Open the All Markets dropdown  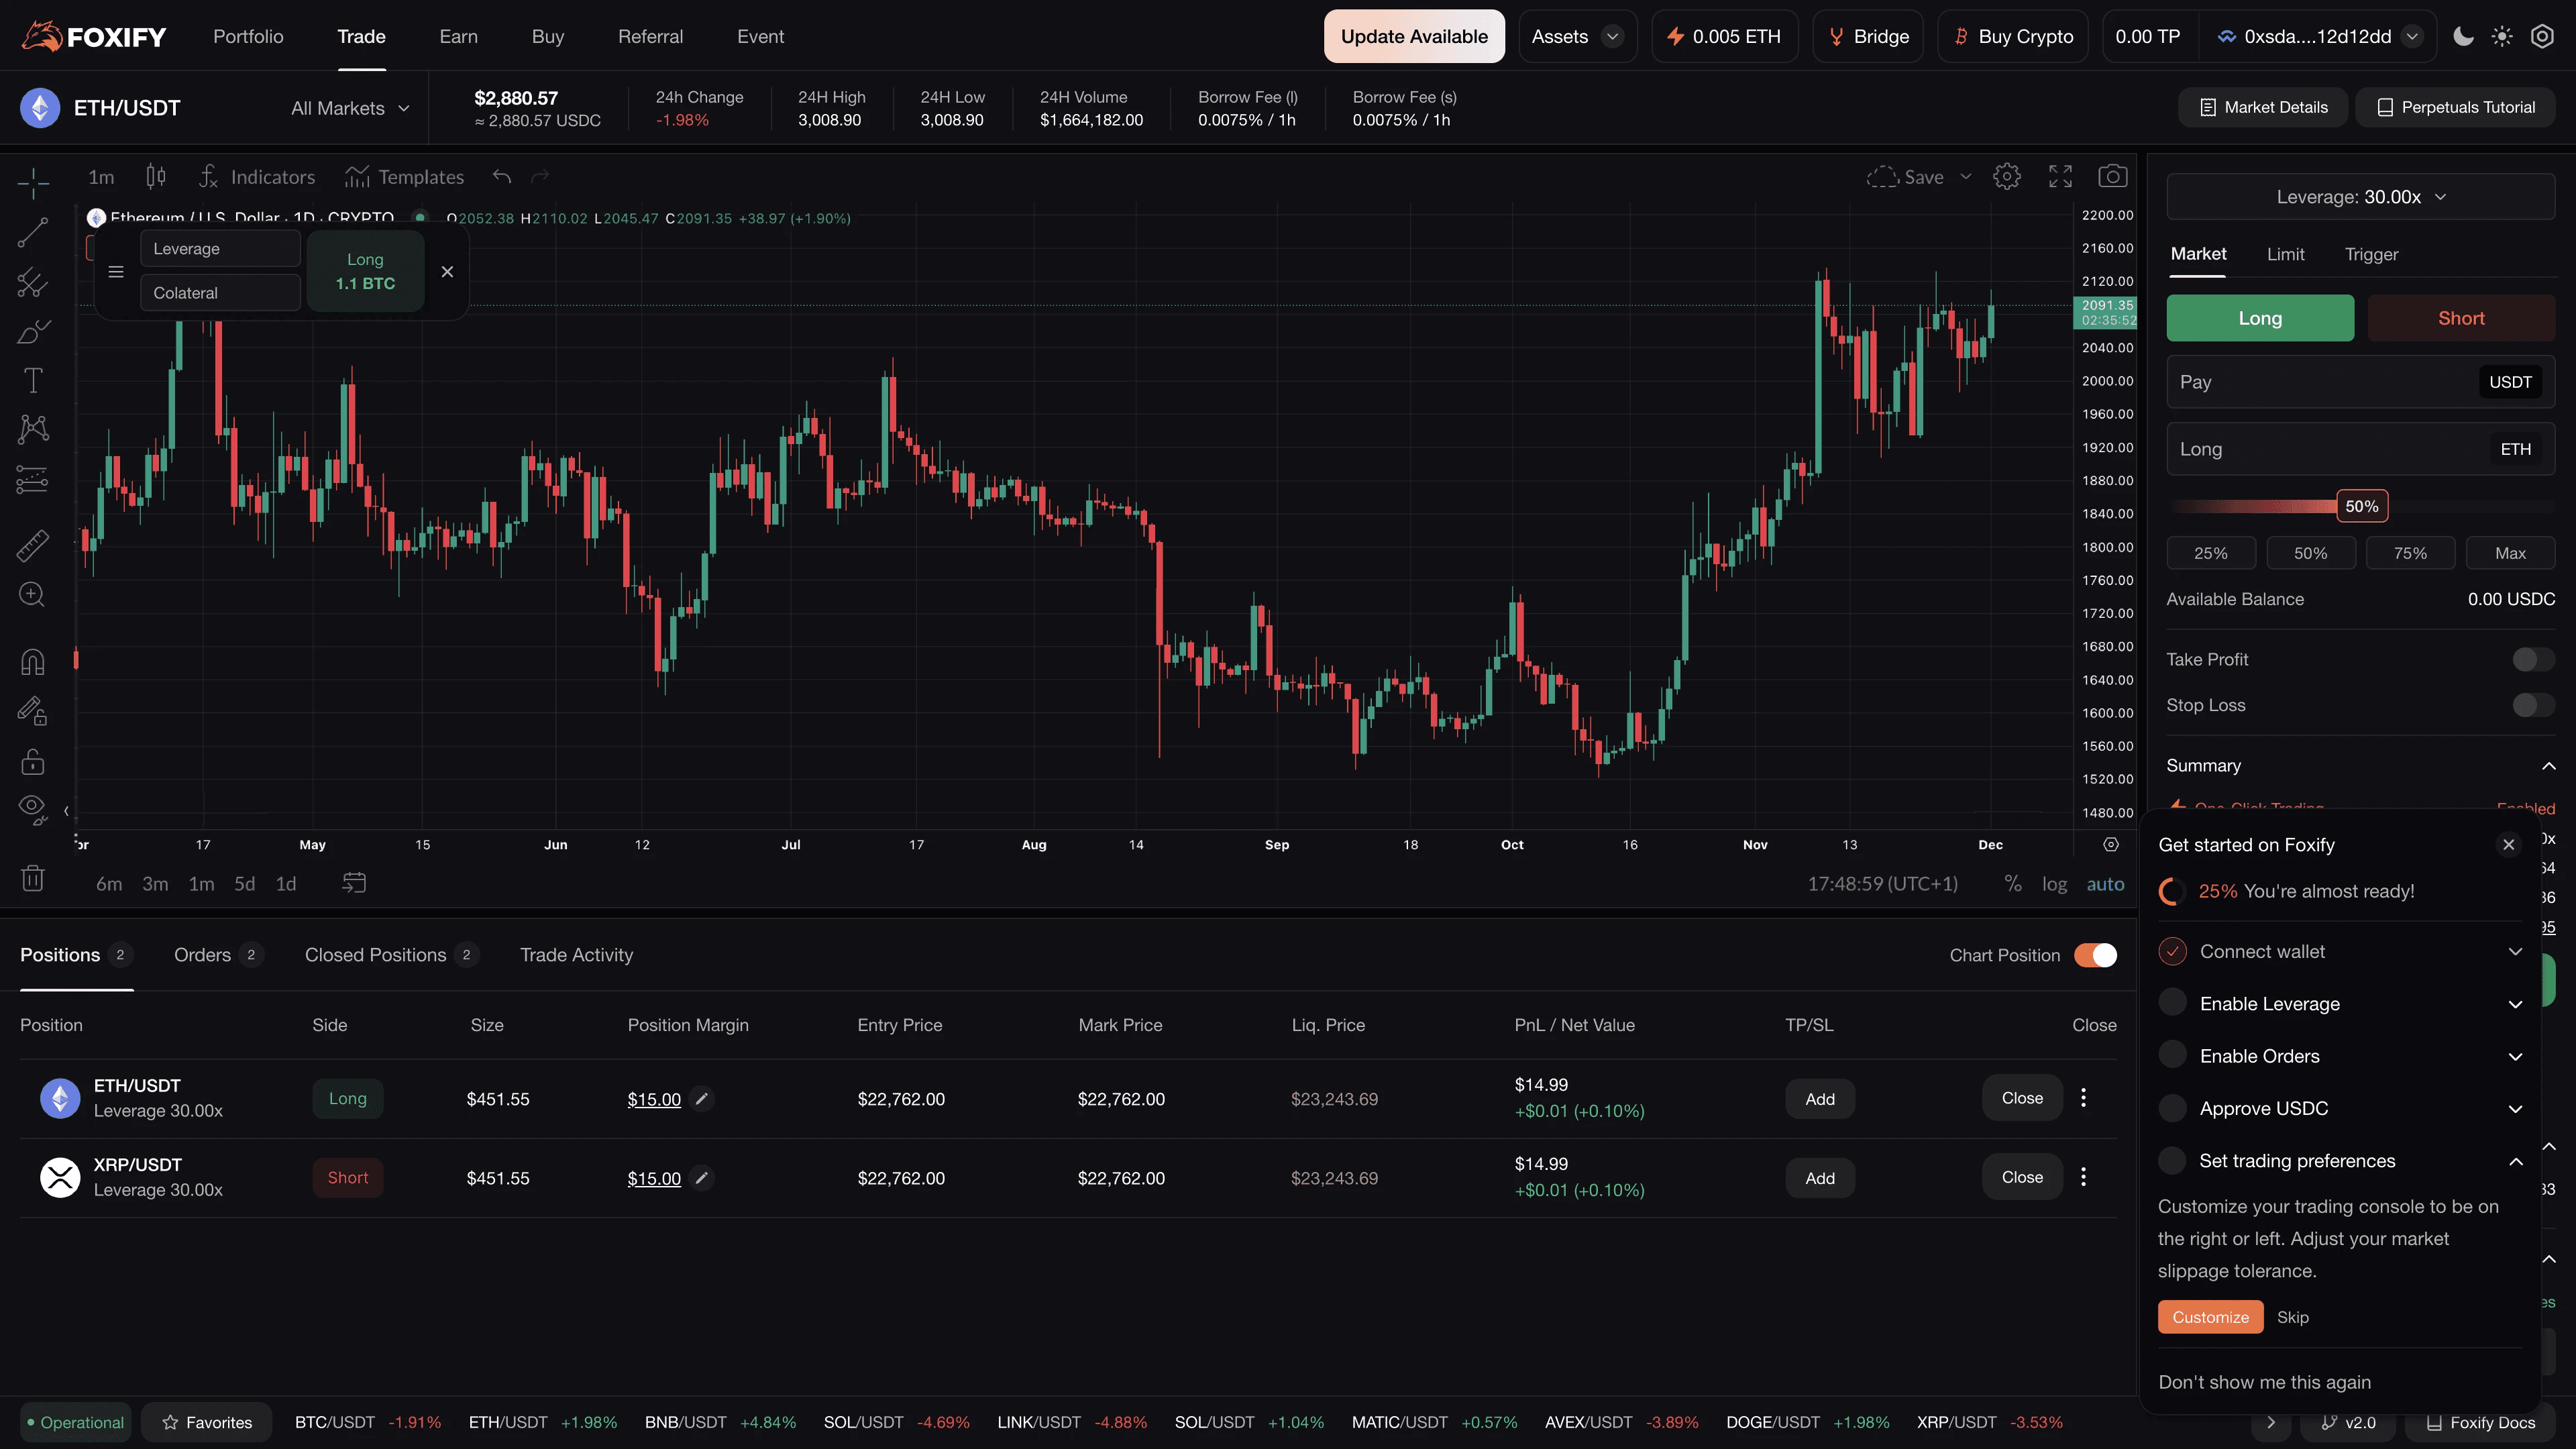(350, 108)
